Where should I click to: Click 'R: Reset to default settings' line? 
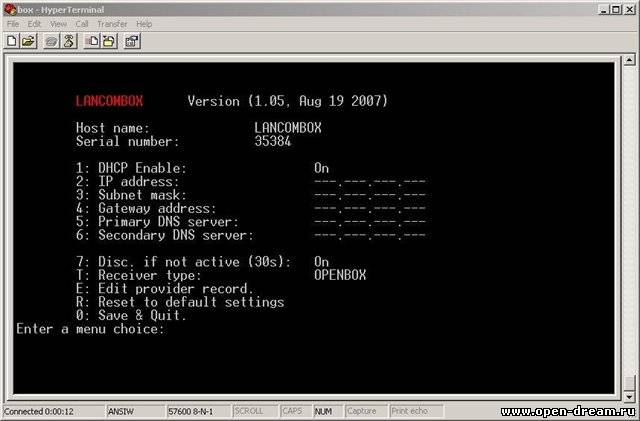(x=180, y=302)
